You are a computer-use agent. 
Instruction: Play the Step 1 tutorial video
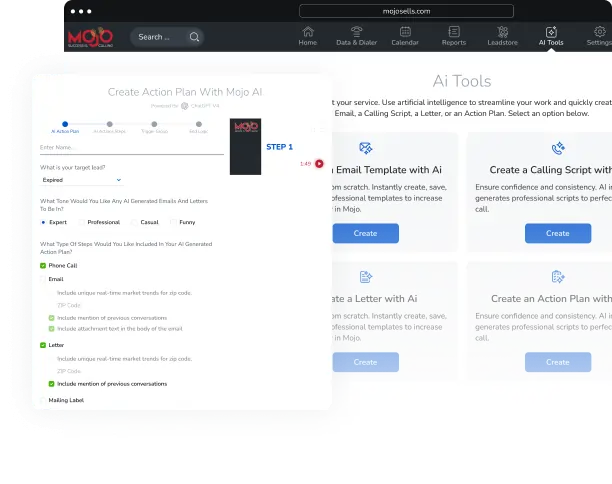[319, 164]
